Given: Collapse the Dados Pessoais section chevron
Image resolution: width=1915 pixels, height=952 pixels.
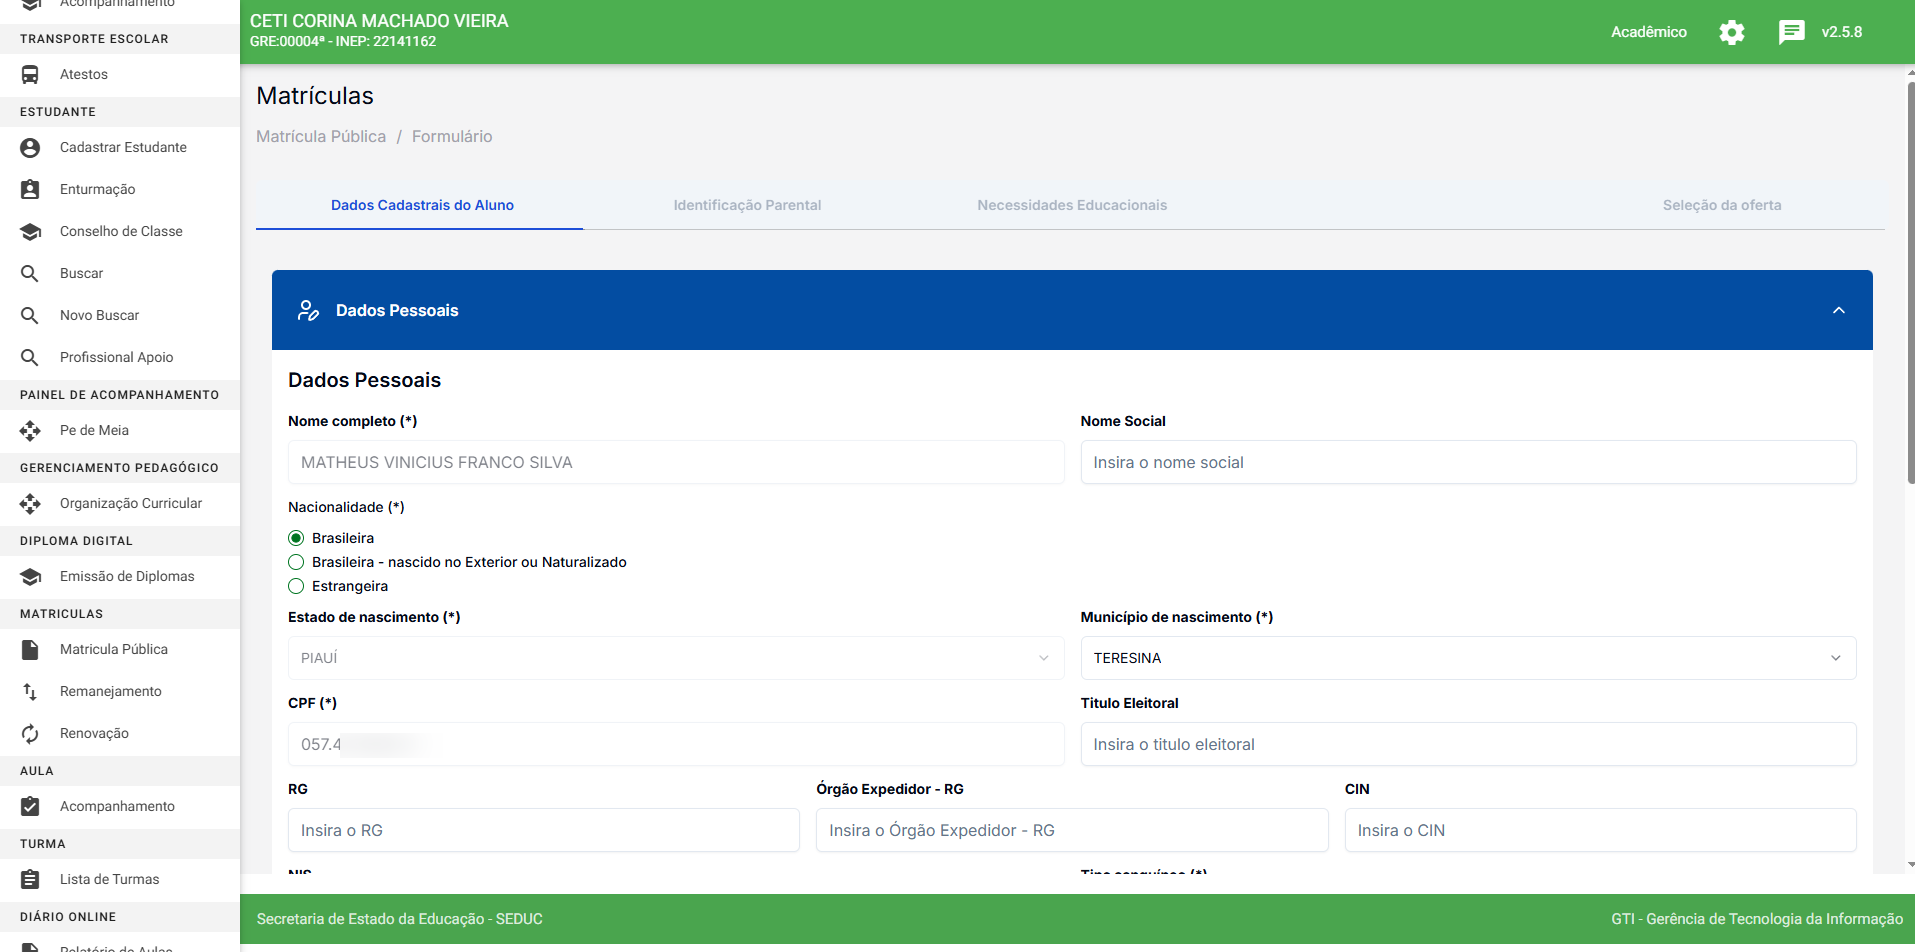Looking at the screenshot, I should tap(1838, 310).
